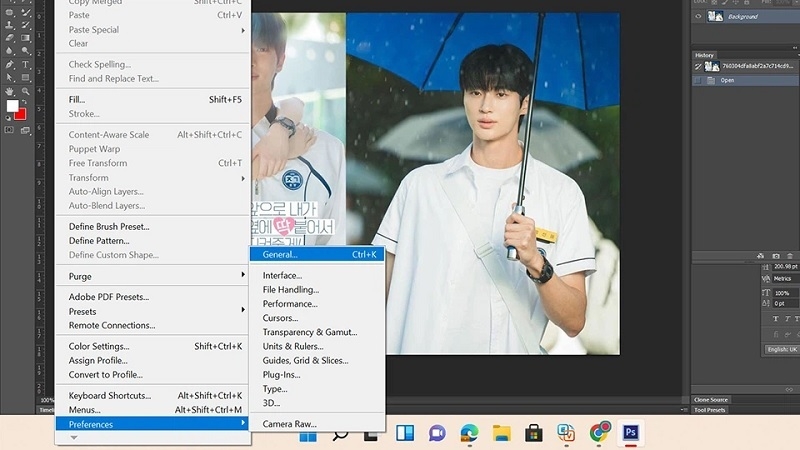Toggle visibility of the Background layer
Image resolution: width=800 pixels, height=450 pixels.
pos(699,16)
